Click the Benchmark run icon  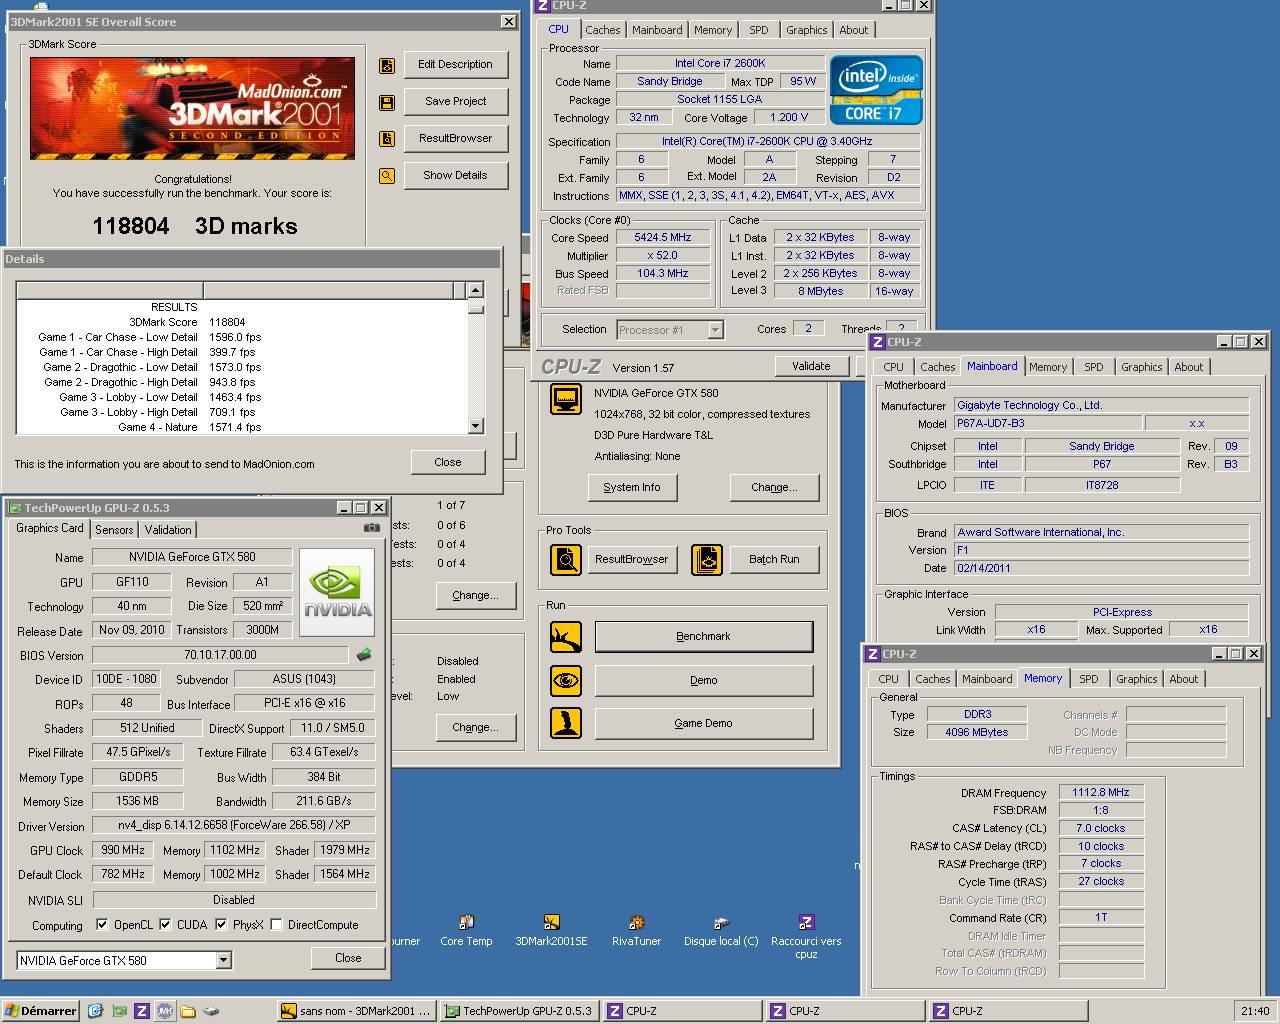(x=566, y=637)
